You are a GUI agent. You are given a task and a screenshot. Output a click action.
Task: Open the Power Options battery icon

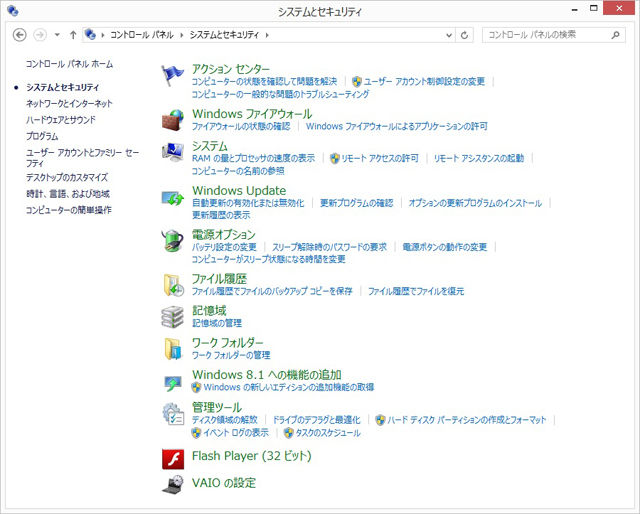(172, 241)
